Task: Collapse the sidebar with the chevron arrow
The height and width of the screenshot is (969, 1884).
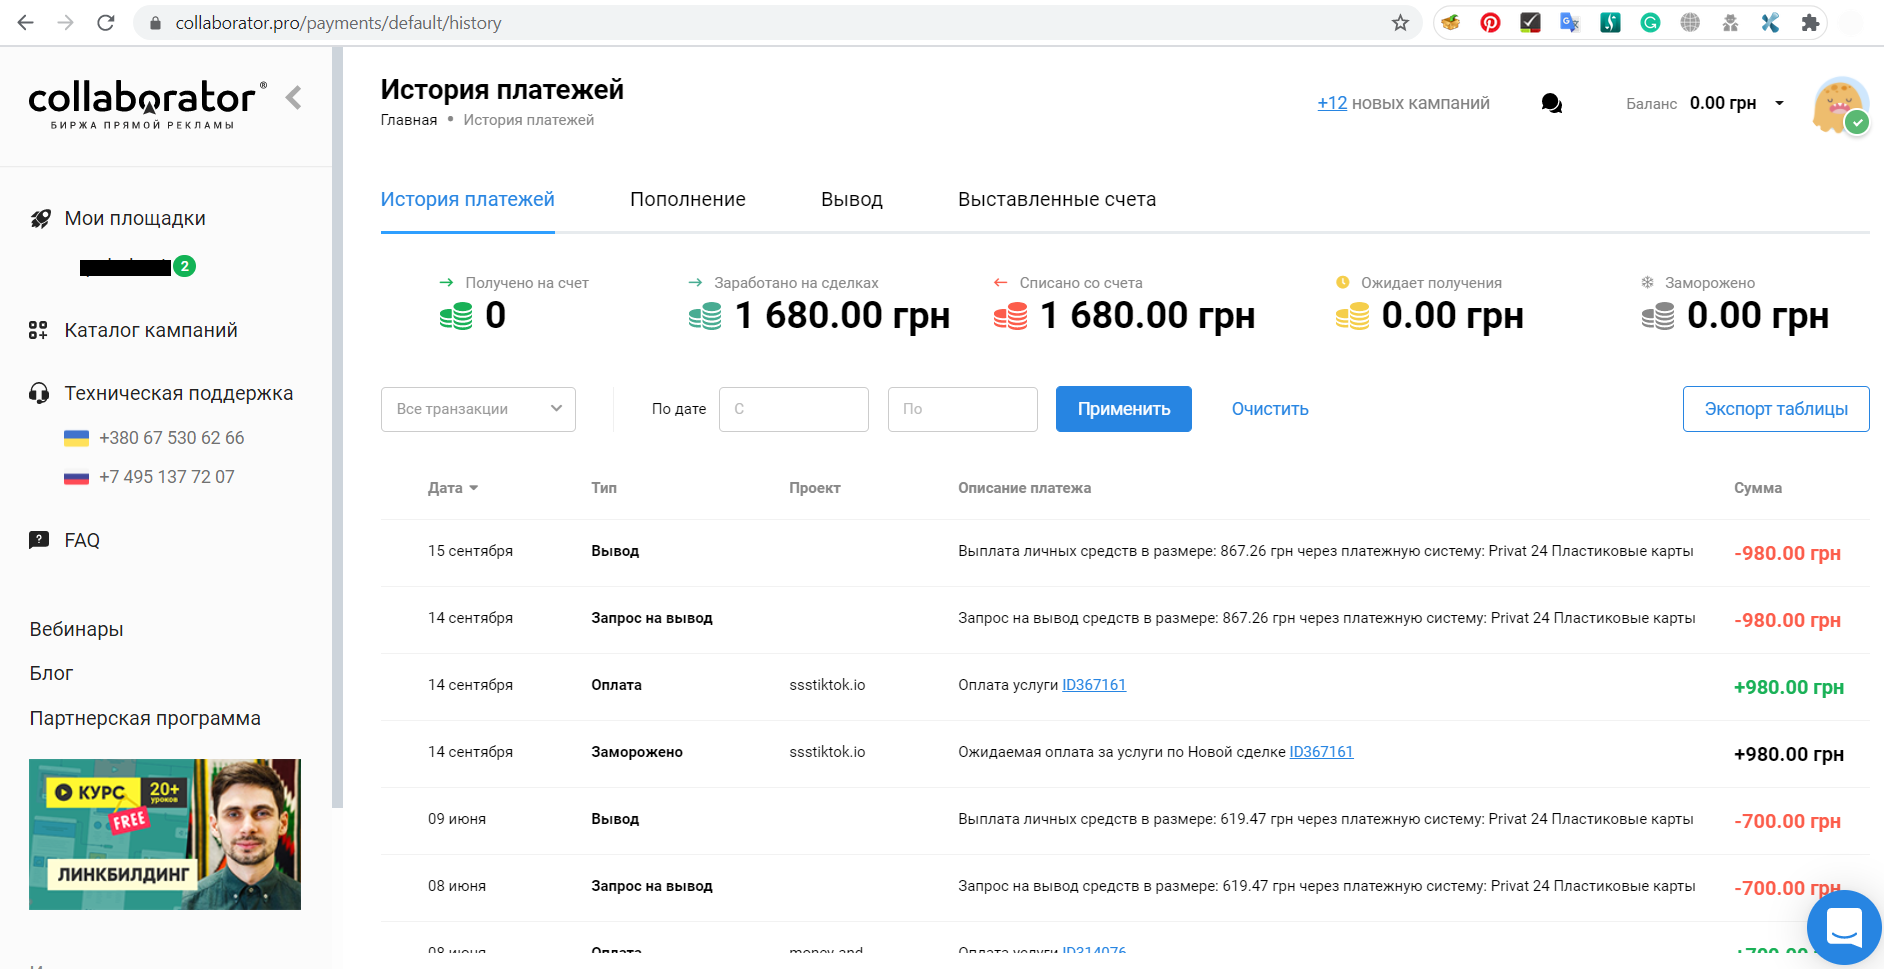Action: coord(293,98)
